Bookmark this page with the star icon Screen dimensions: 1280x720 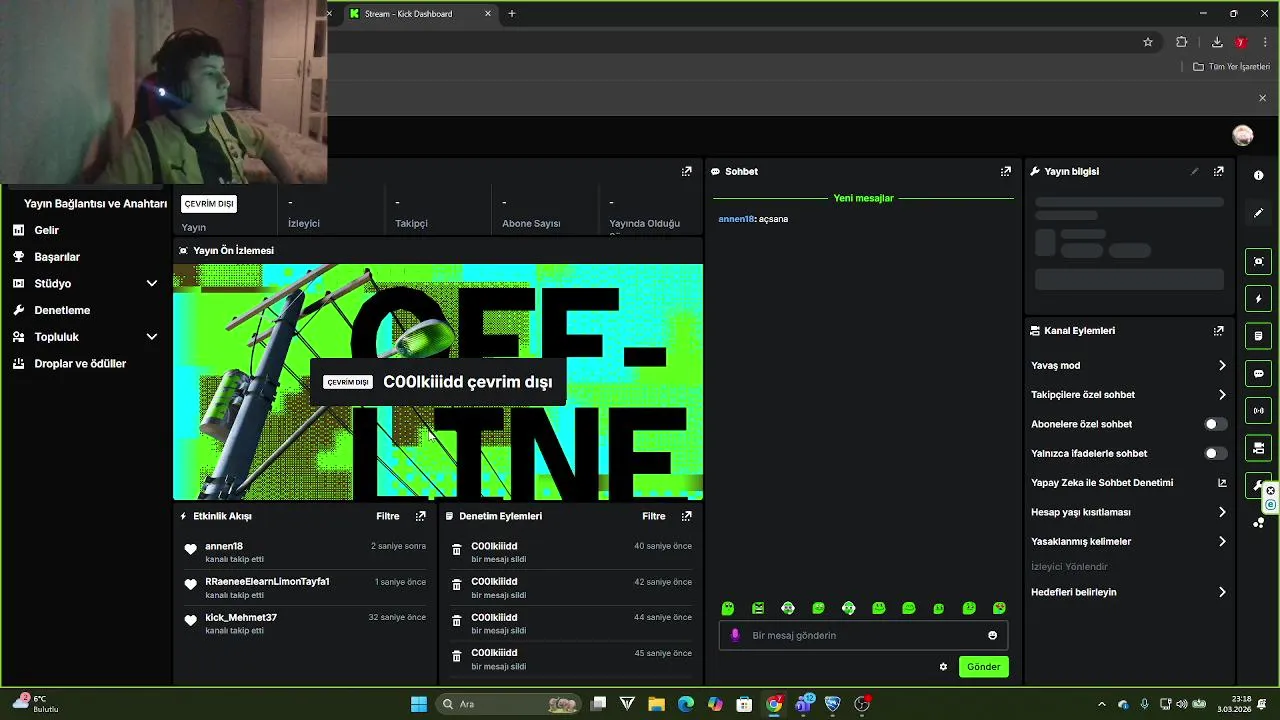[1148, 42]
